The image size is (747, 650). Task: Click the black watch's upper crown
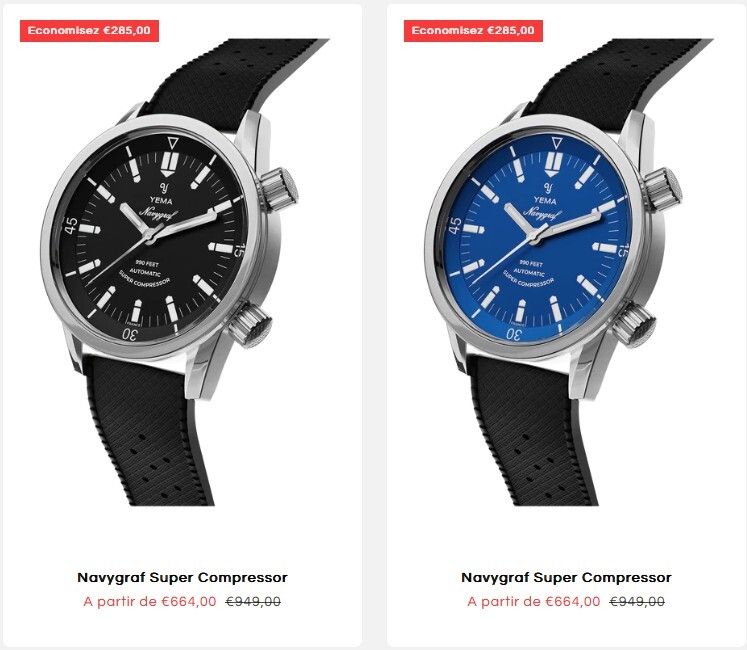(x=279, y=189)
